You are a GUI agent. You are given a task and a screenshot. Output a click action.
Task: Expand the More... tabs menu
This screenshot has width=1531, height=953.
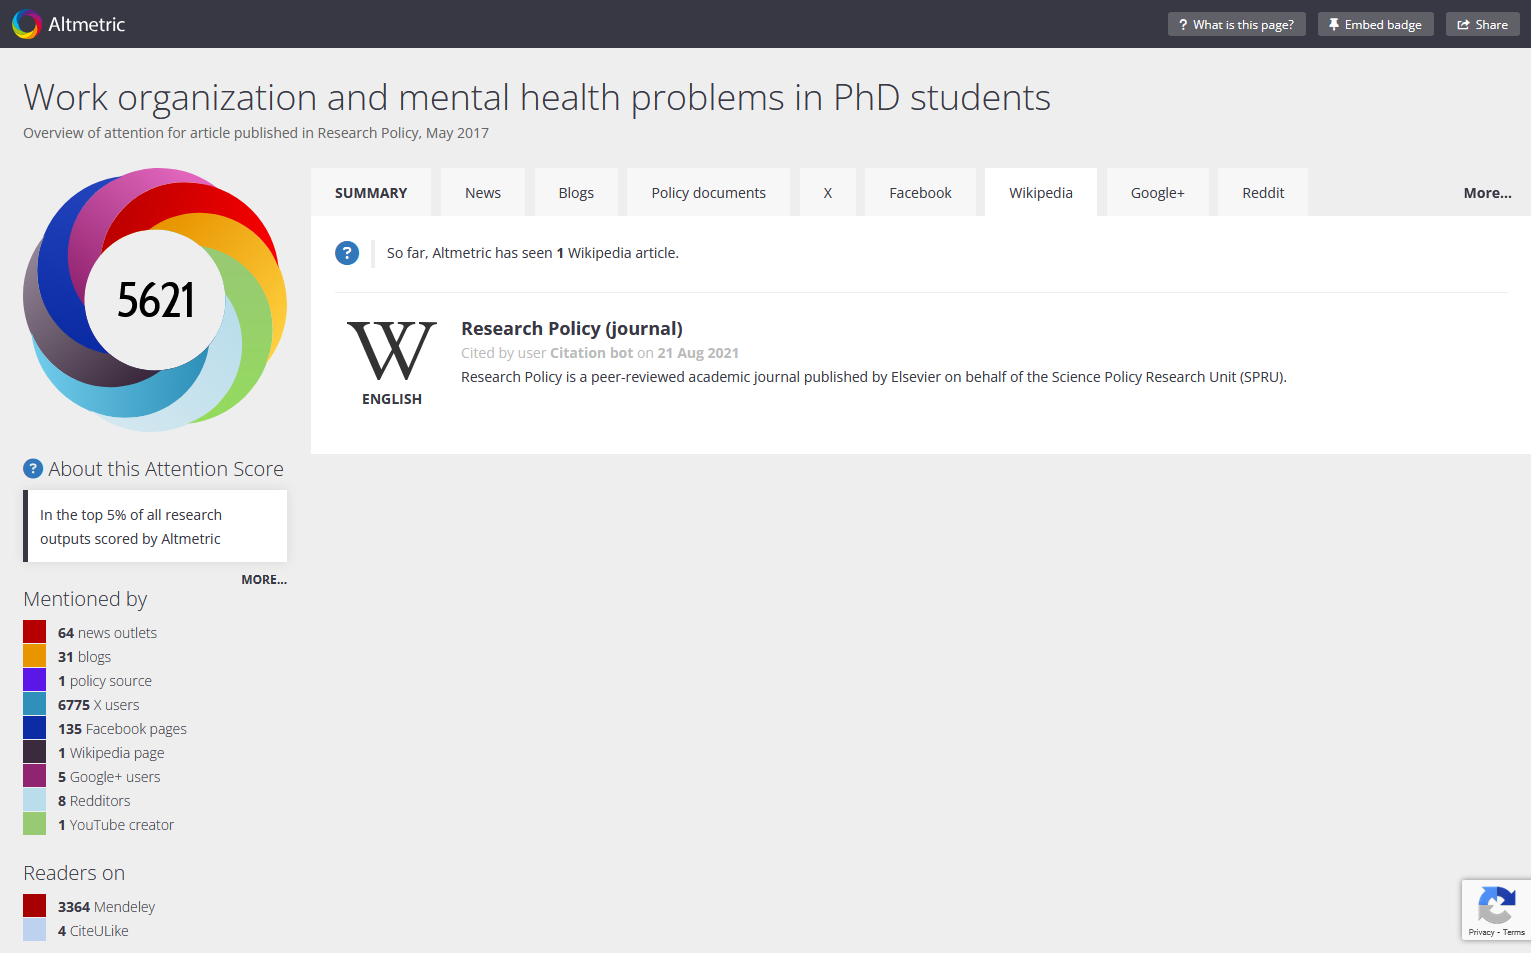pyautogui.click(x=1488, y=193)
